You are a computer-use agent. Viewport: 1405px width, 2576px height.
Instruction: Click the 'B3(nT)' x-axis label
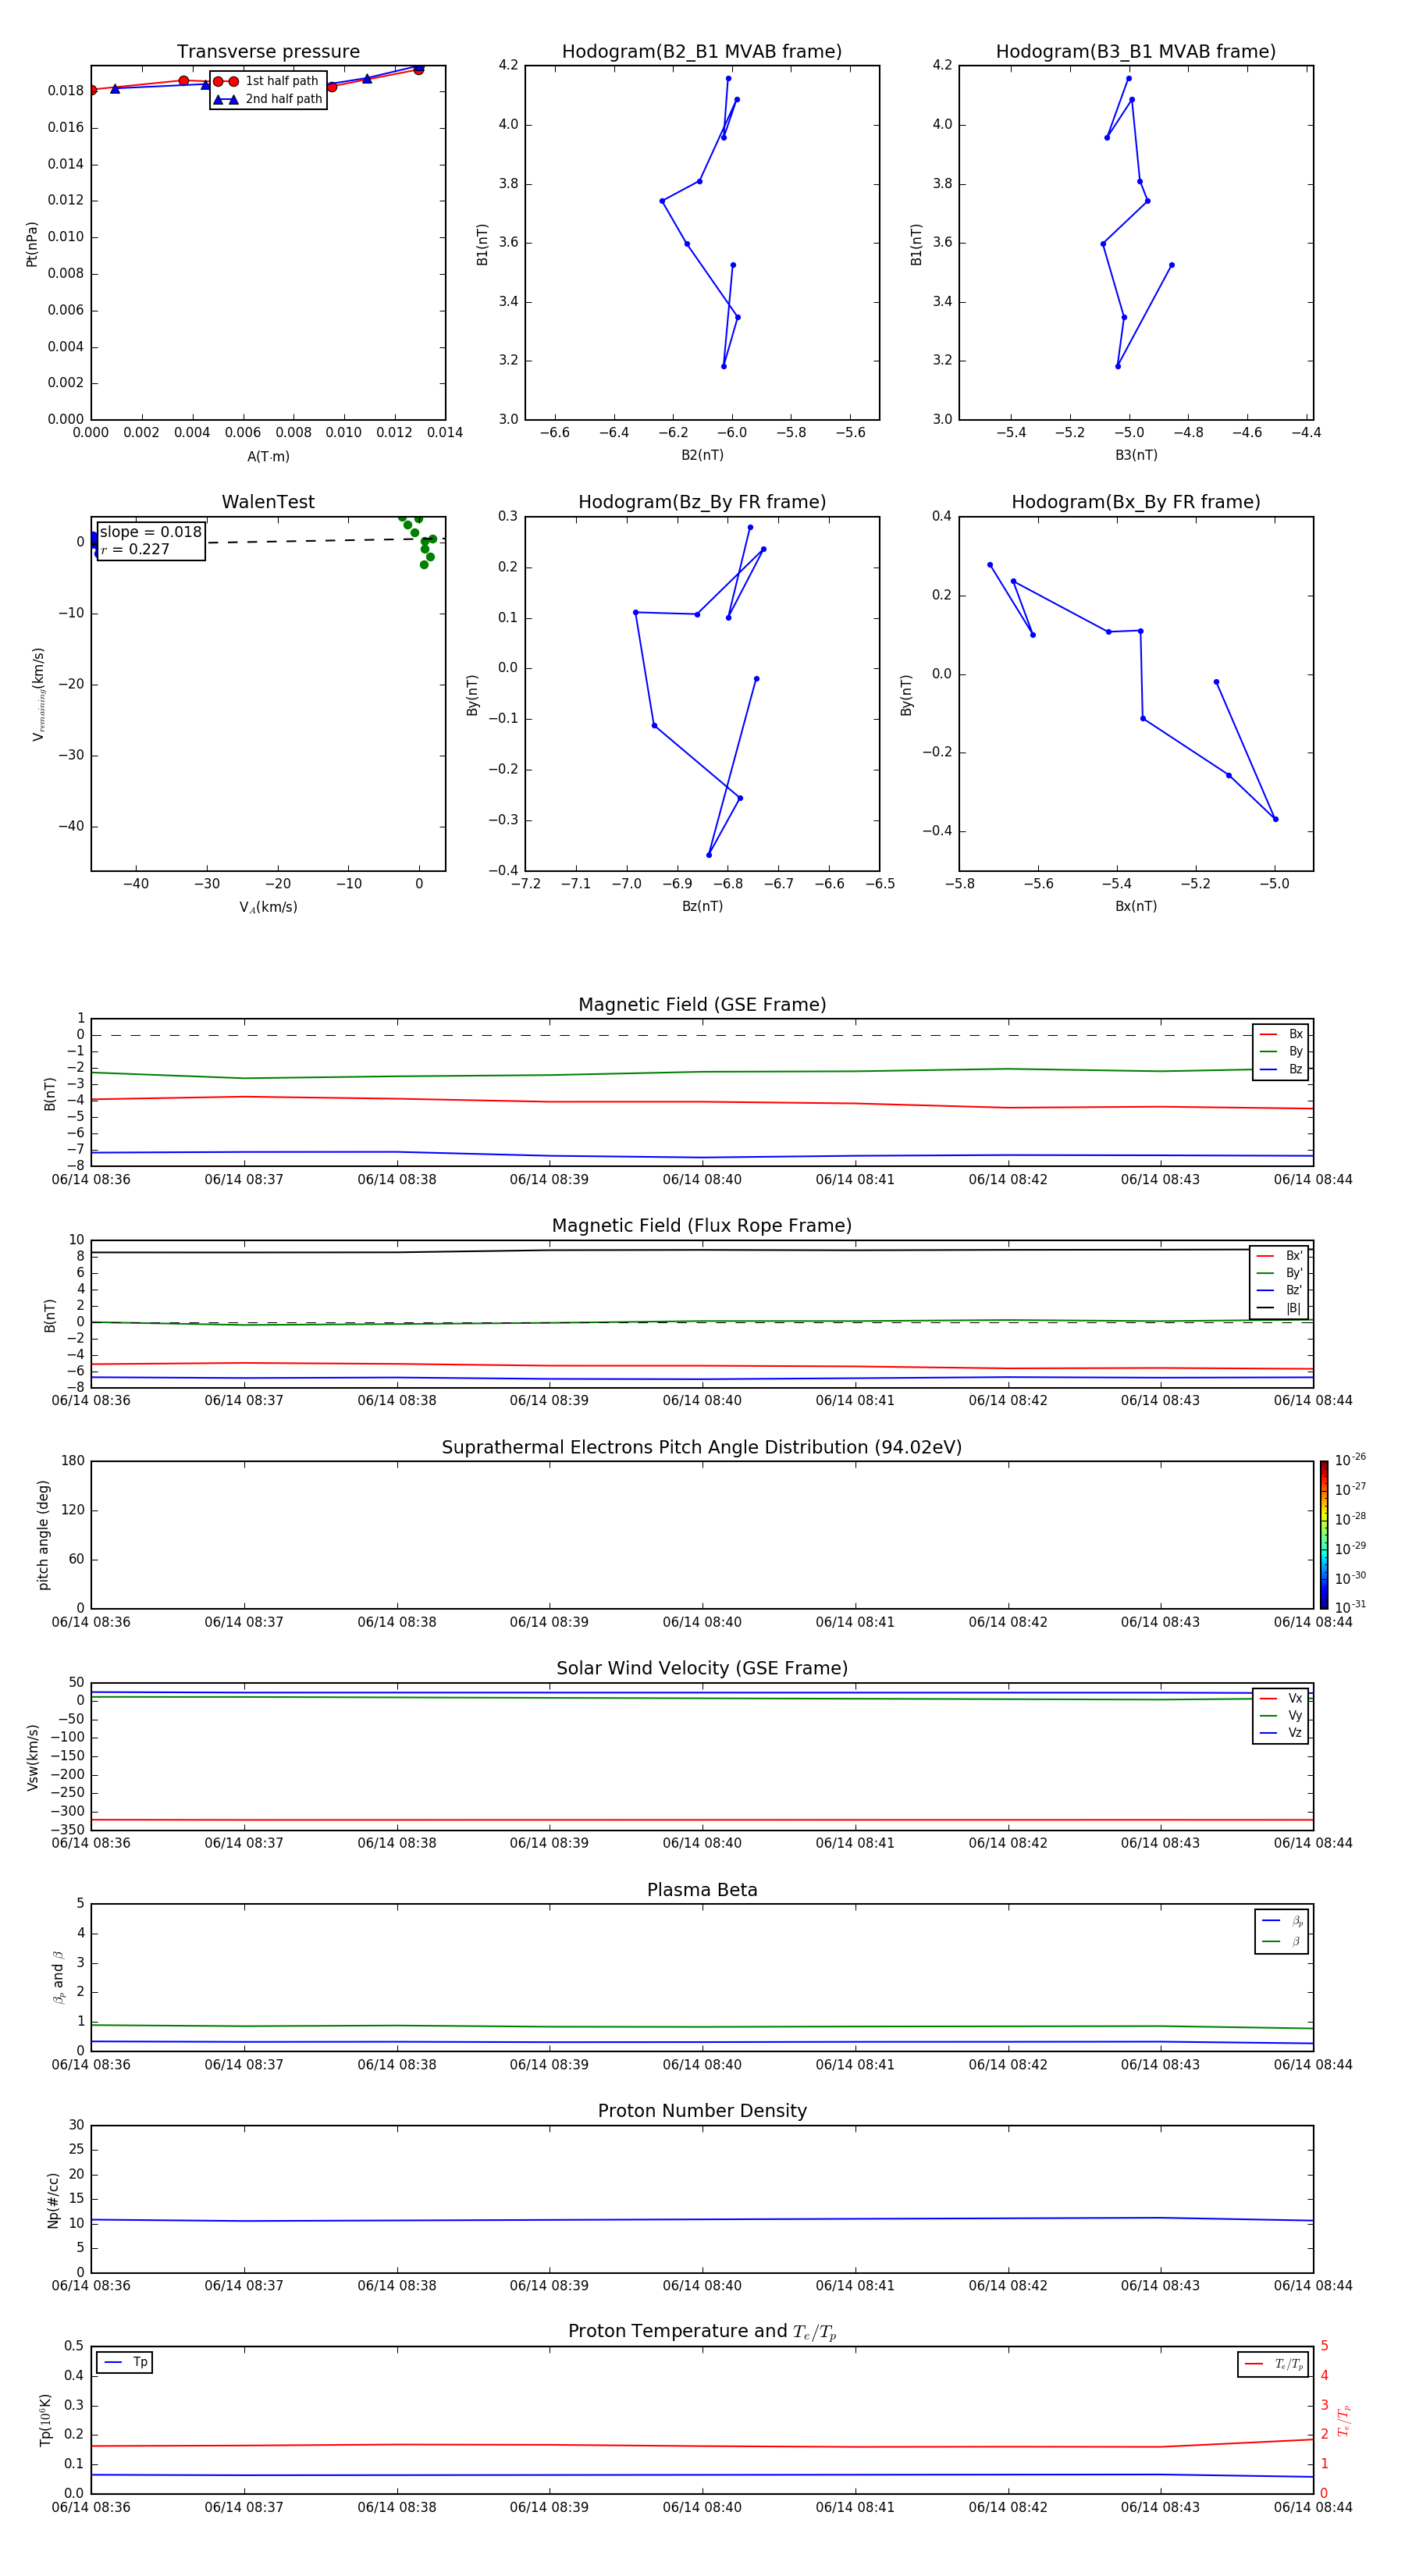pyautogui.click(x=1136, y=455)
